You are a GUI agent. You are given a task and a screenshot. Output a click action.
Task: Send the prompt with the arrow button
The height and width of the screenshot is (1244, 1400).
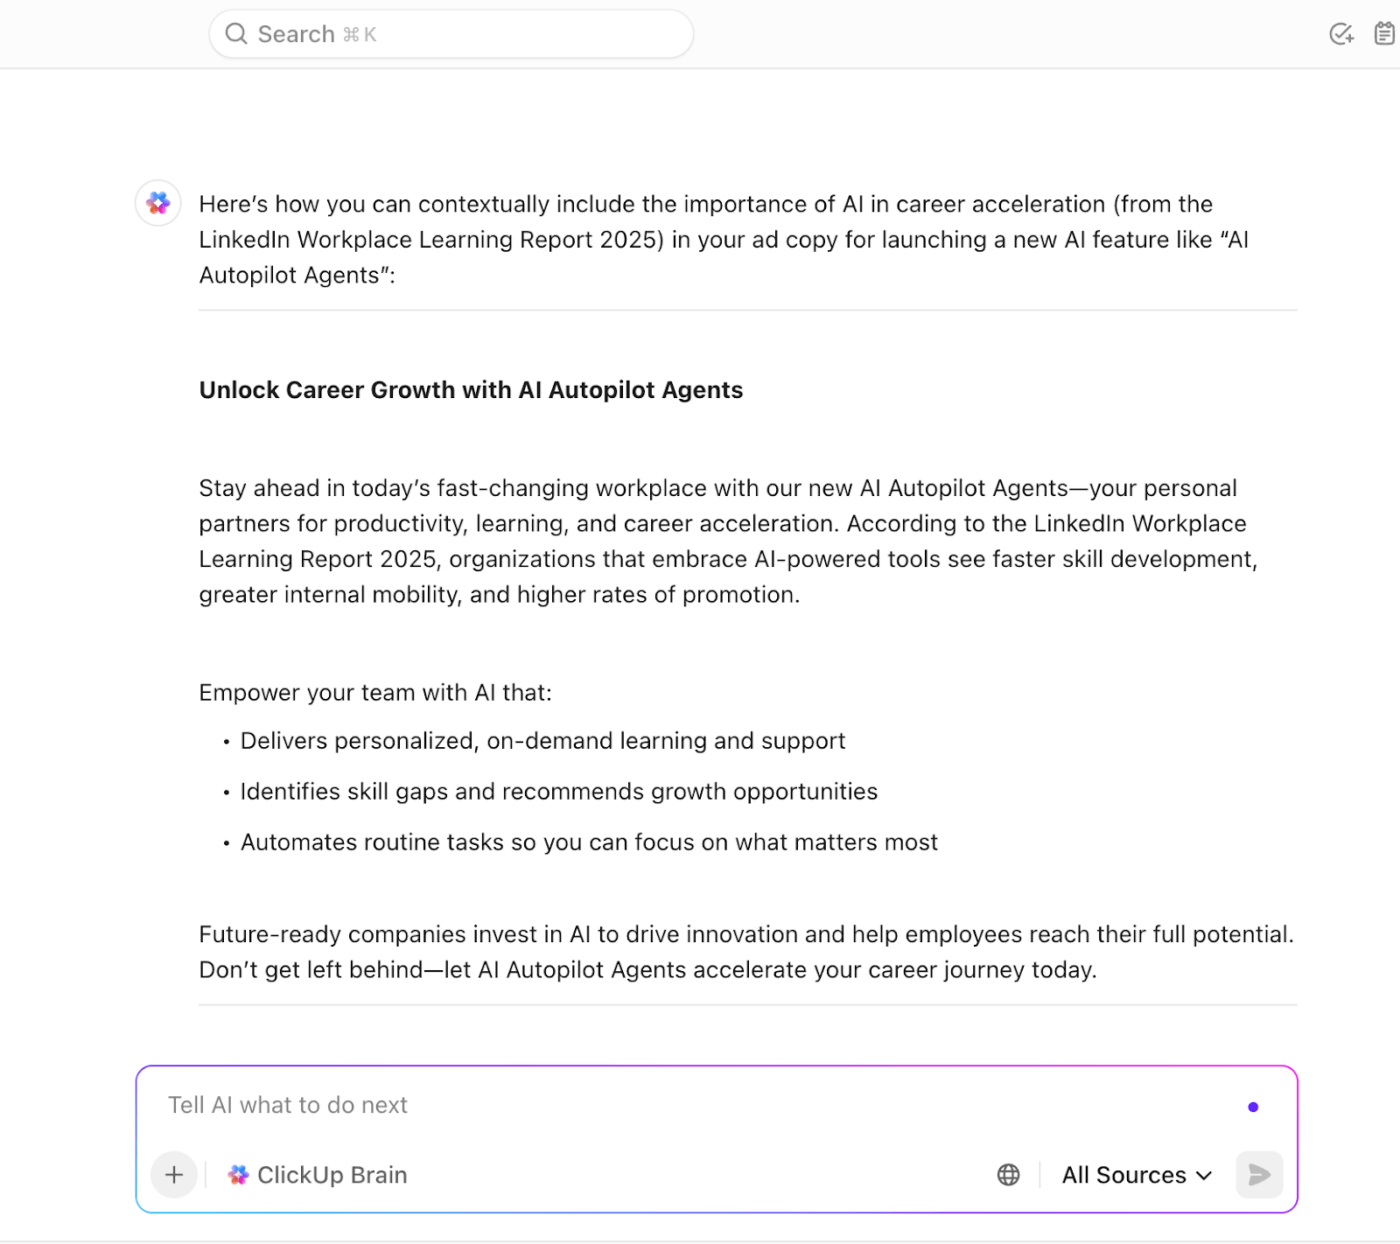point(1259,1175)
